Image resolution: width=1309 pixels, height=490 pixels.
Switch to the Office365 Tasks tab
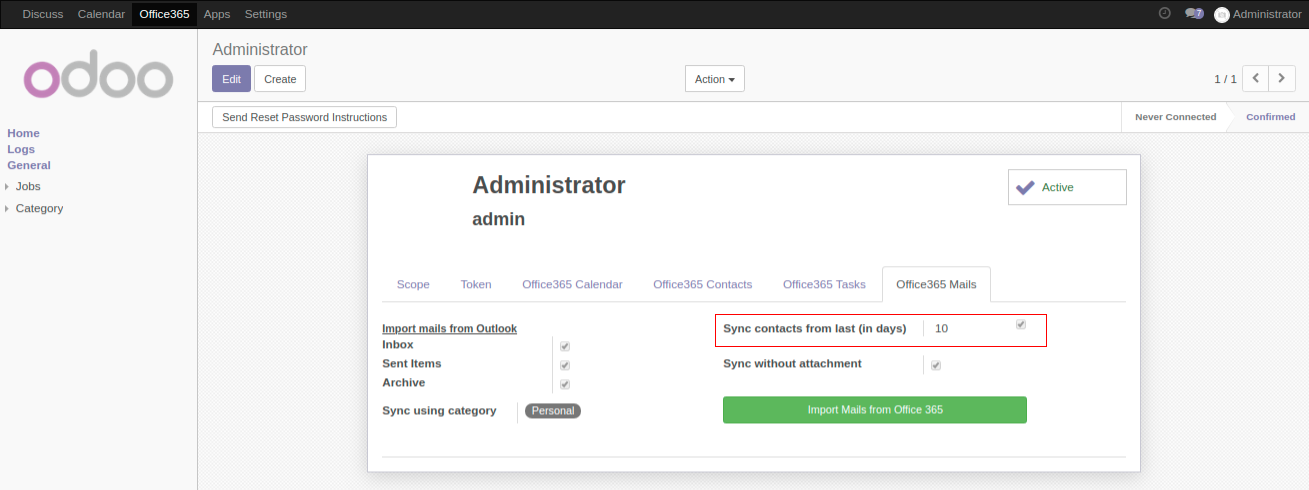pos(824,284)
